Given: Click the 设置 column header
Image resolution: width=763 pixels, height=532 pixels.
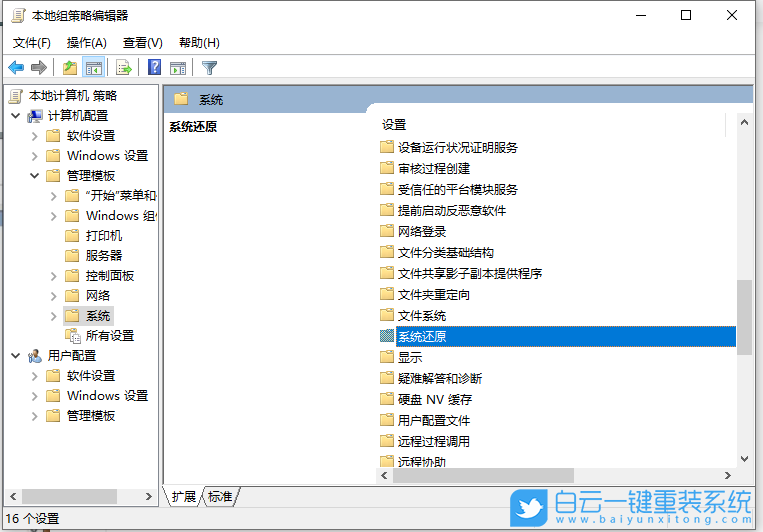Looking at the screenshot, I should tap(394, 125).
